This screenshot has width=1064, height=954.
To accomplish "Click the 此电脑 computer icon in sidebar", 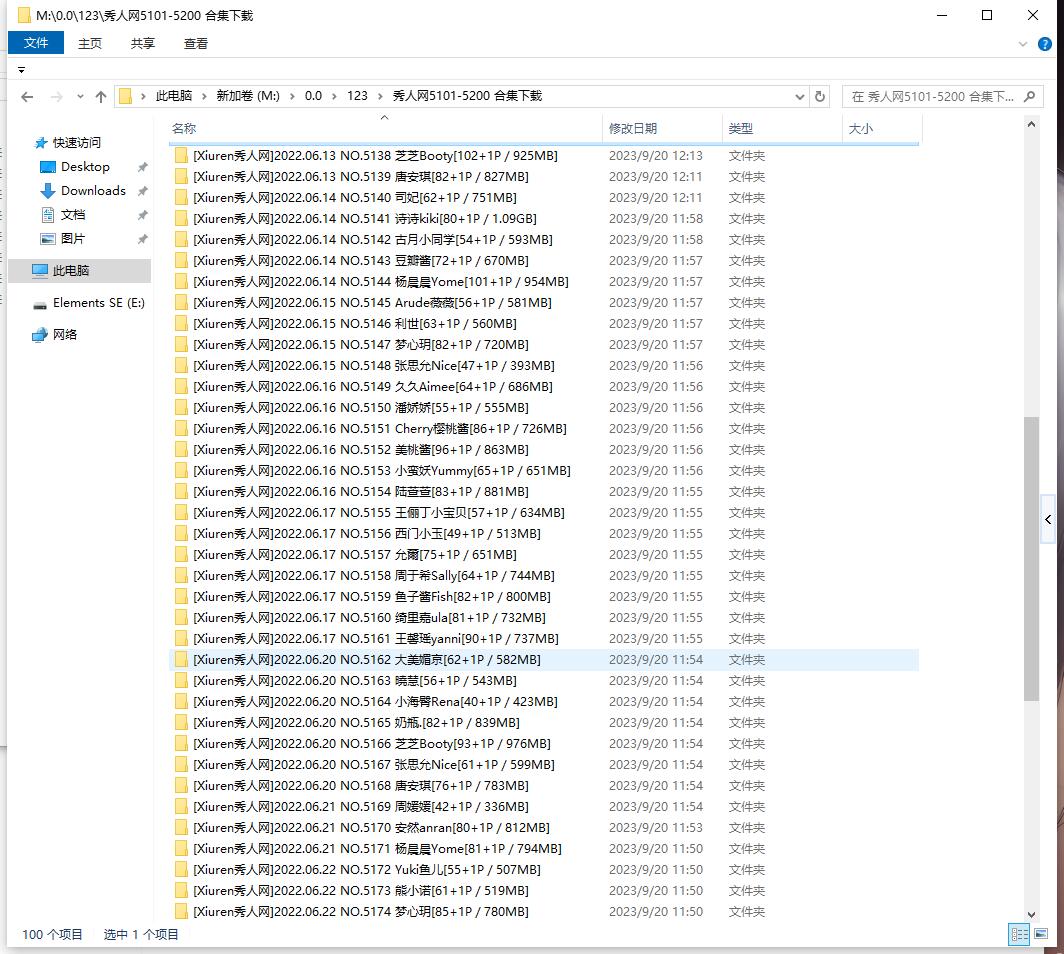I will click(40, 271).
